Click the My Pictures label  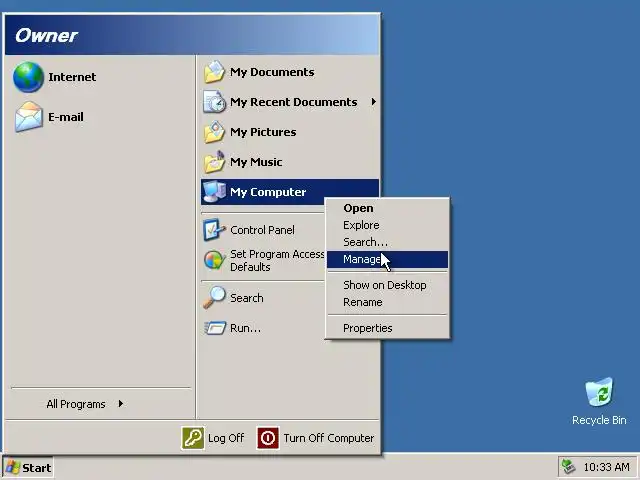pyautogui.click(x=263, y=132)
